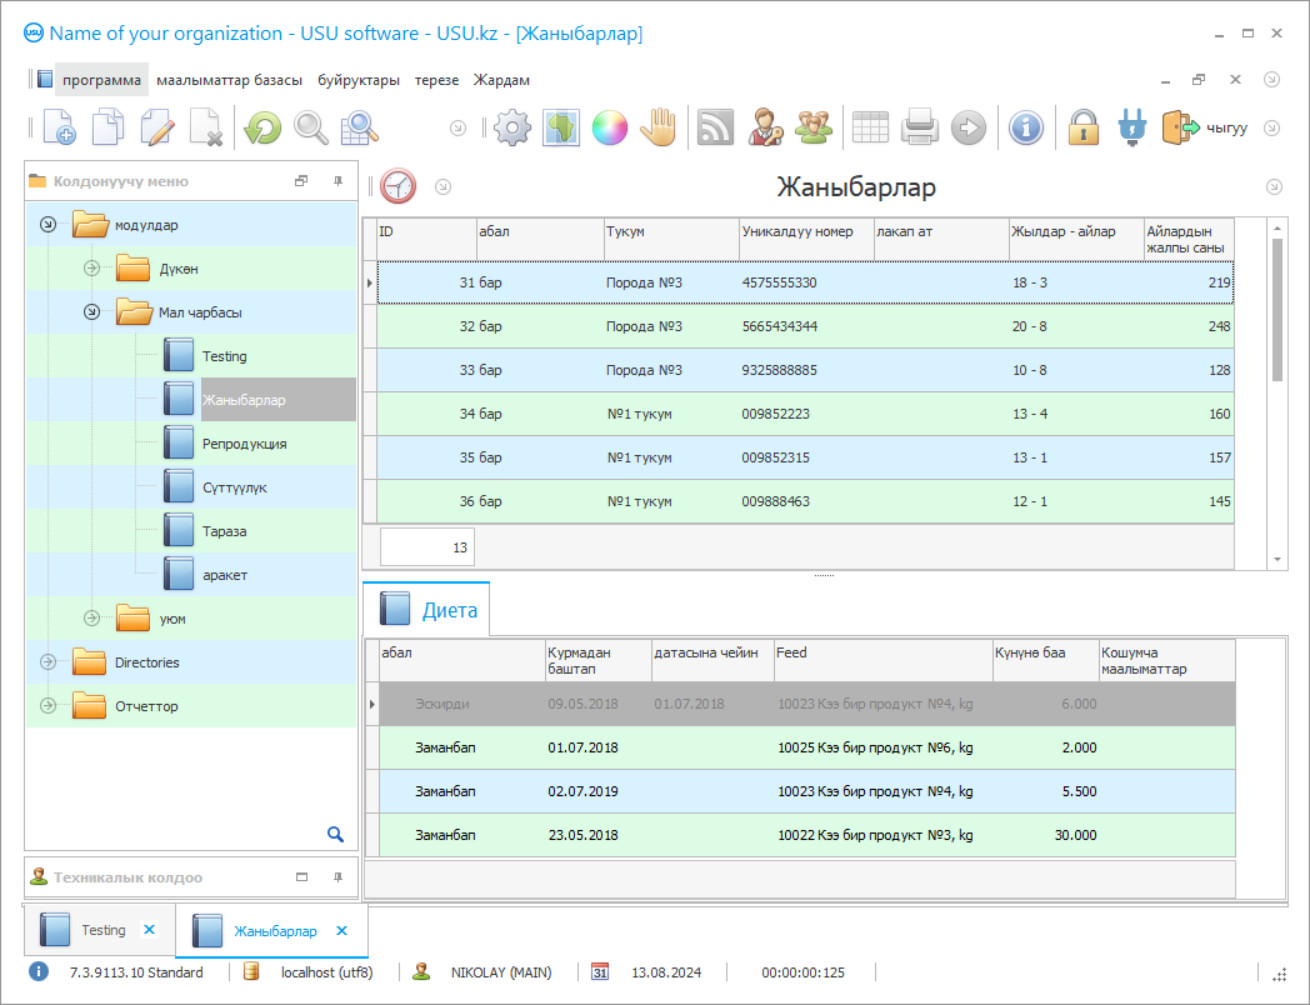The image size is (1310, 1005).
Task: Pin the Техникалык колдоо panel
Action: tap(338, 877)
